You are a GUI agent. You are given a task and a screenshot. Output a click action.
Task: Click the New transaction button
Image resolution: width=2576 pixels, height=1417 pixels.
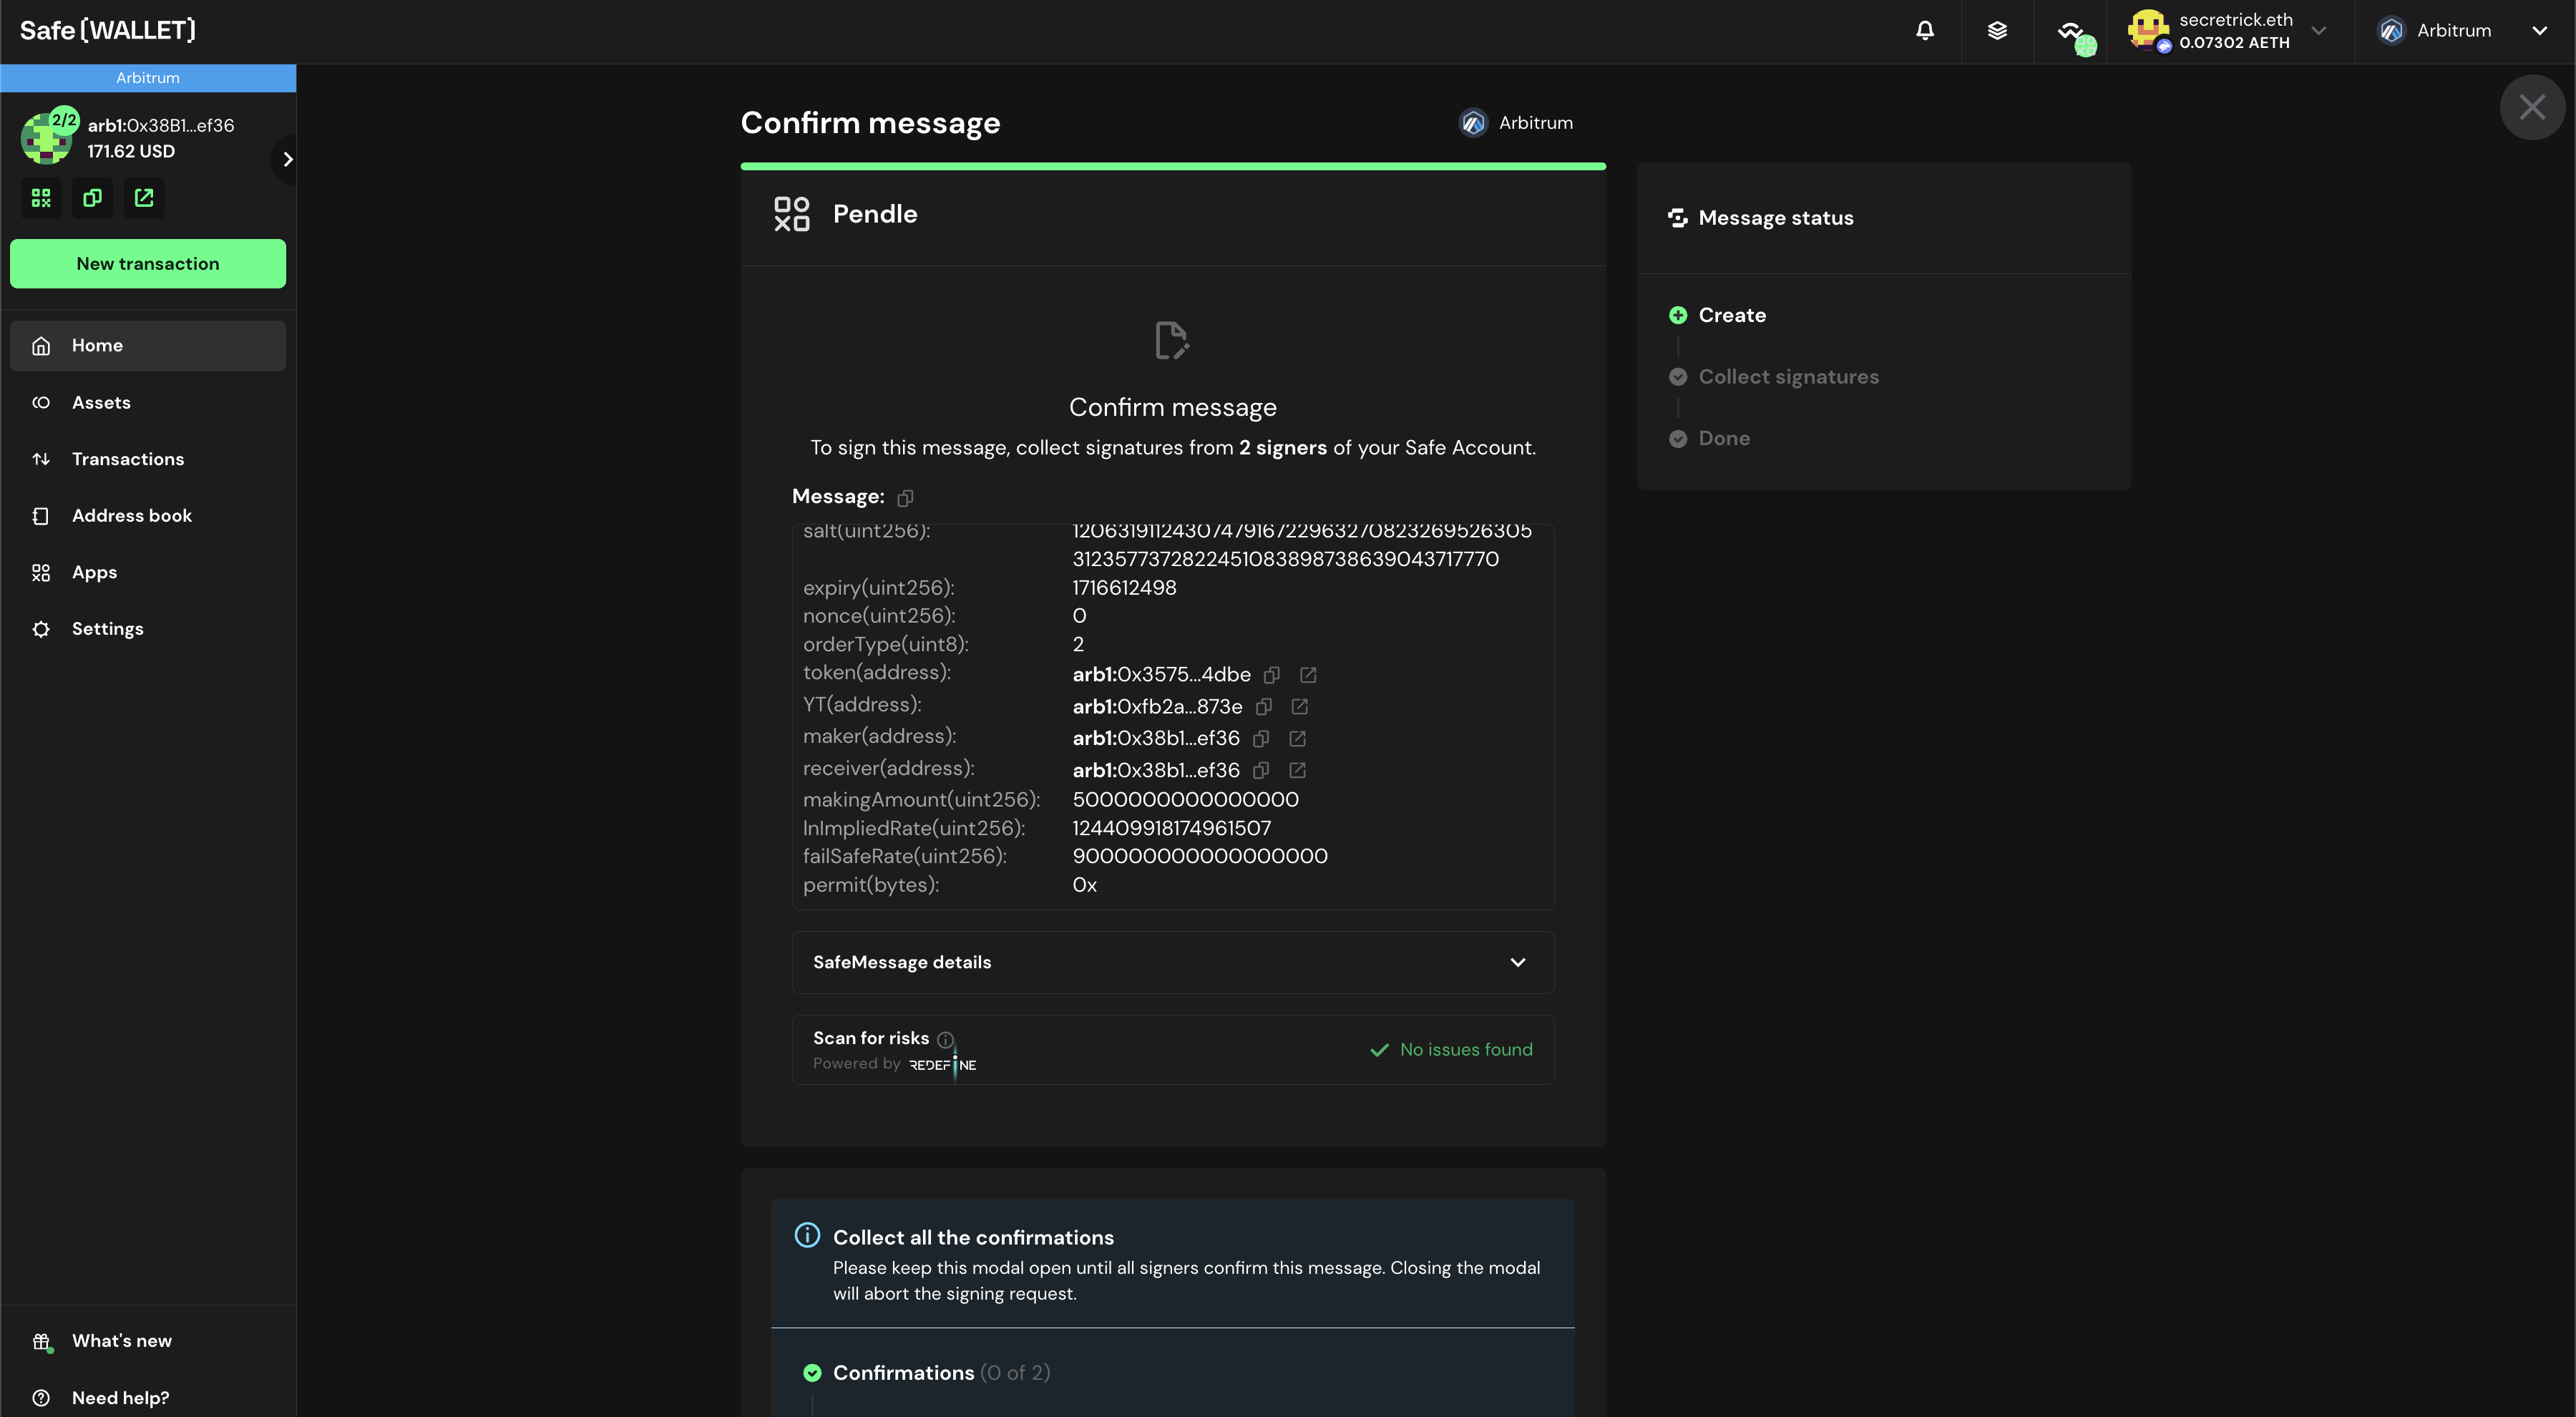(148, 263)
